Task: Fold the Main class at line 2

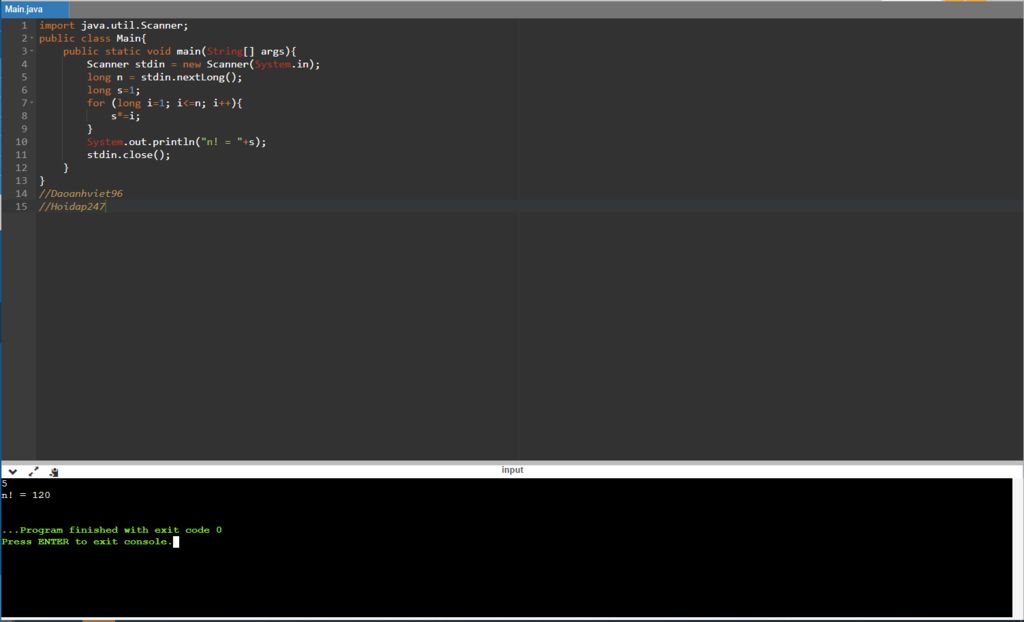Action: click(32, 38)
